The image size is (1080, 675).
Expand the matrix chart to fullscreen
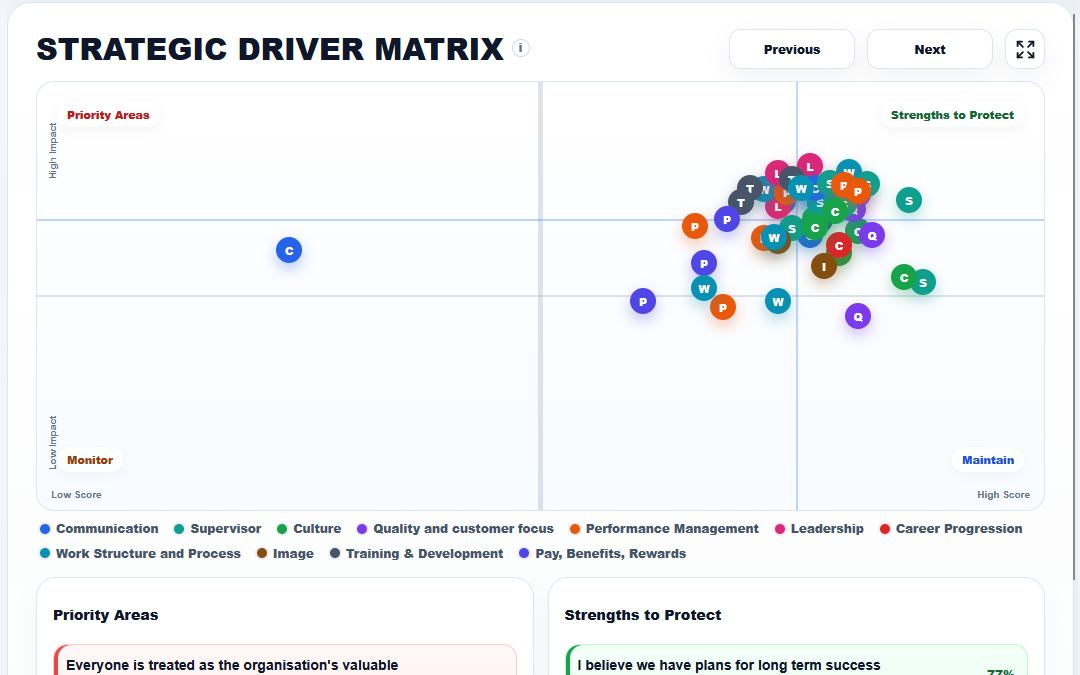(1025, 50)
